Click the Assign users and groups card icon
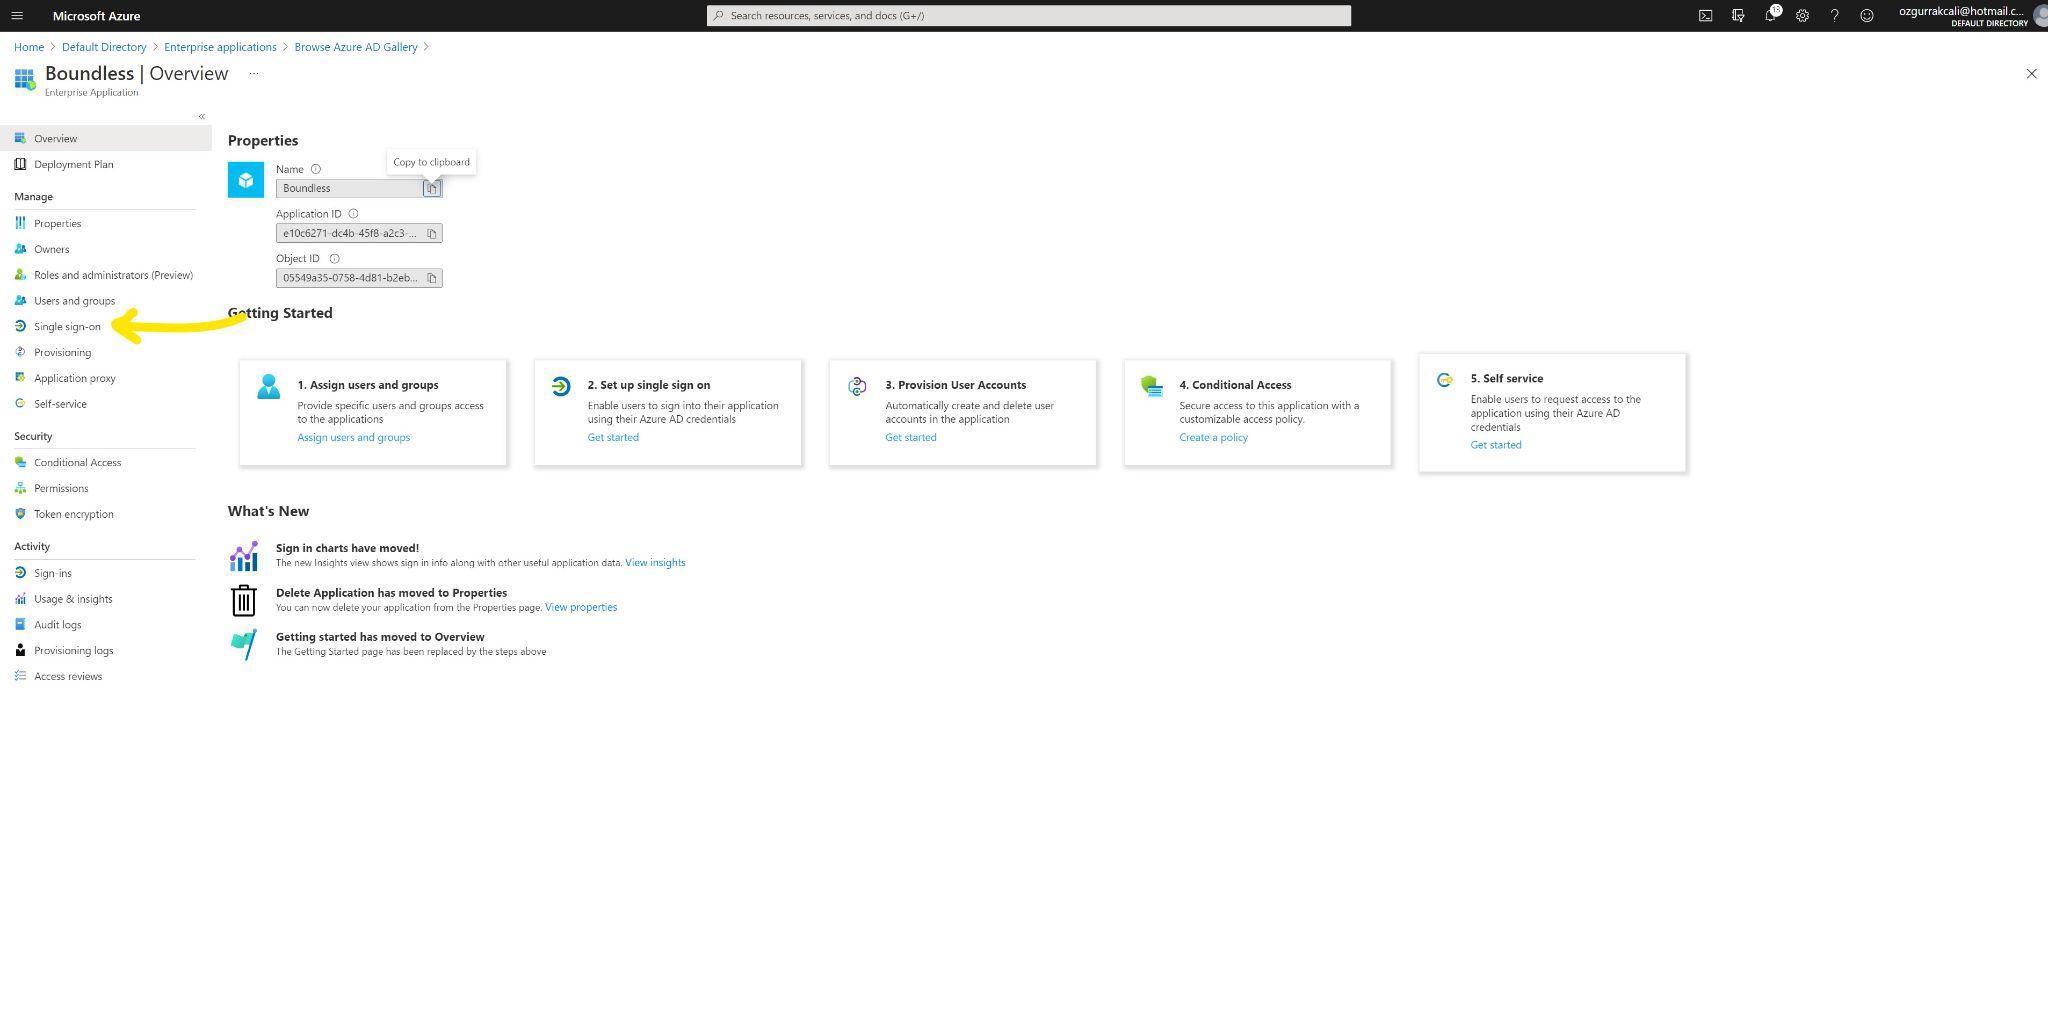The width and height of the screenshot is (2048, 1025). [268, 386]
